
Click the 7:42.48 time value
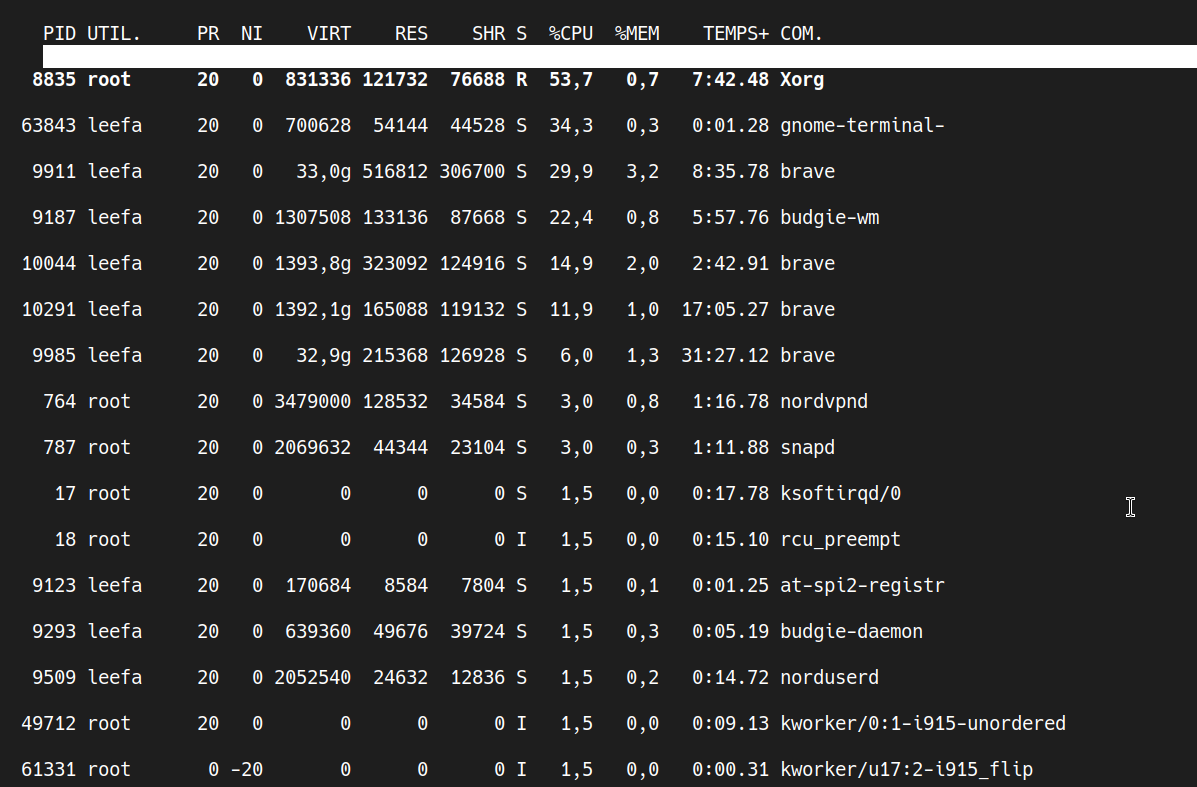coord(731,79)
